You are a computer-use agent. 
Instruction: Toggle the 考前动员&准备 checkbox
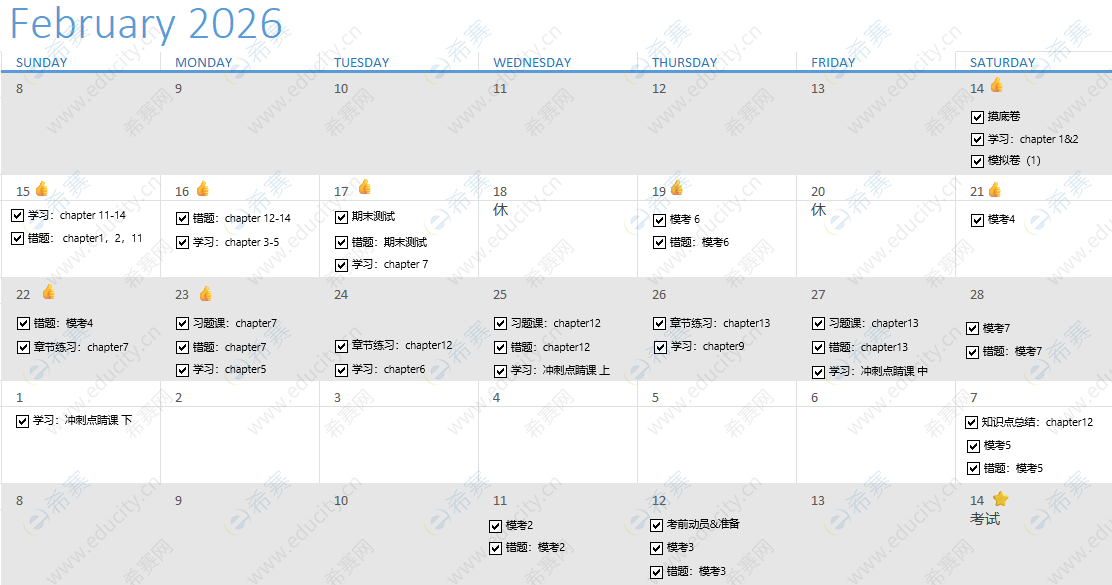point(657,525)
